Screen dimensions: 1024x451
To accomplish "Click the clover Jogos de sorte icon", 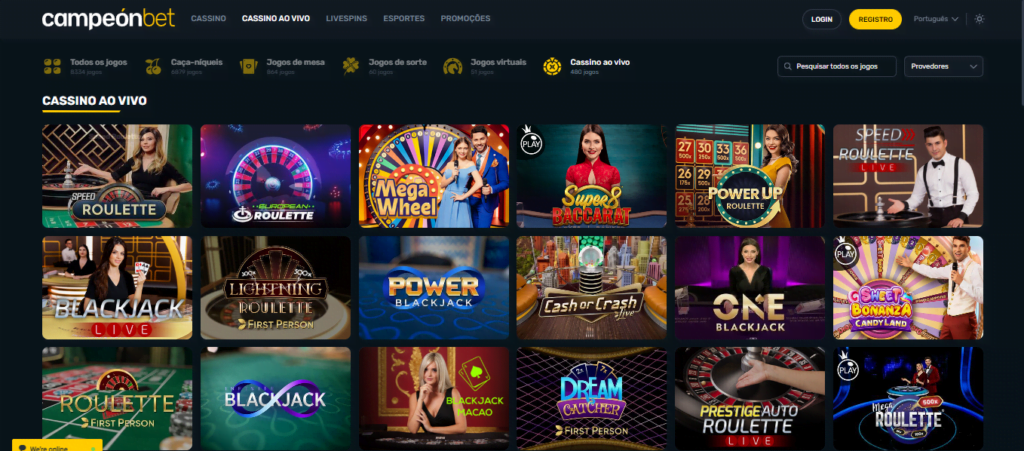I will pos(351,66).
